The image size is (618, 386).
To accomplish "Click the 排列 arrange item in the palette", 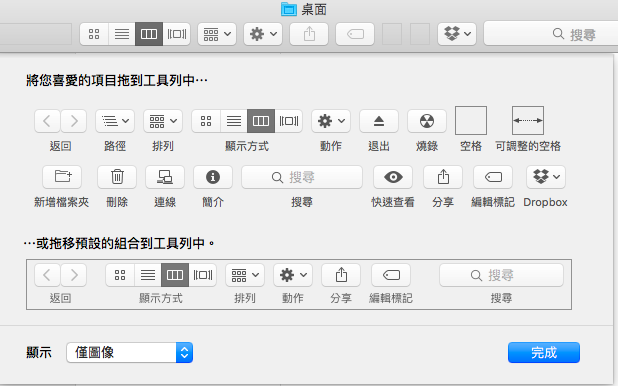I will click(163, 121).
